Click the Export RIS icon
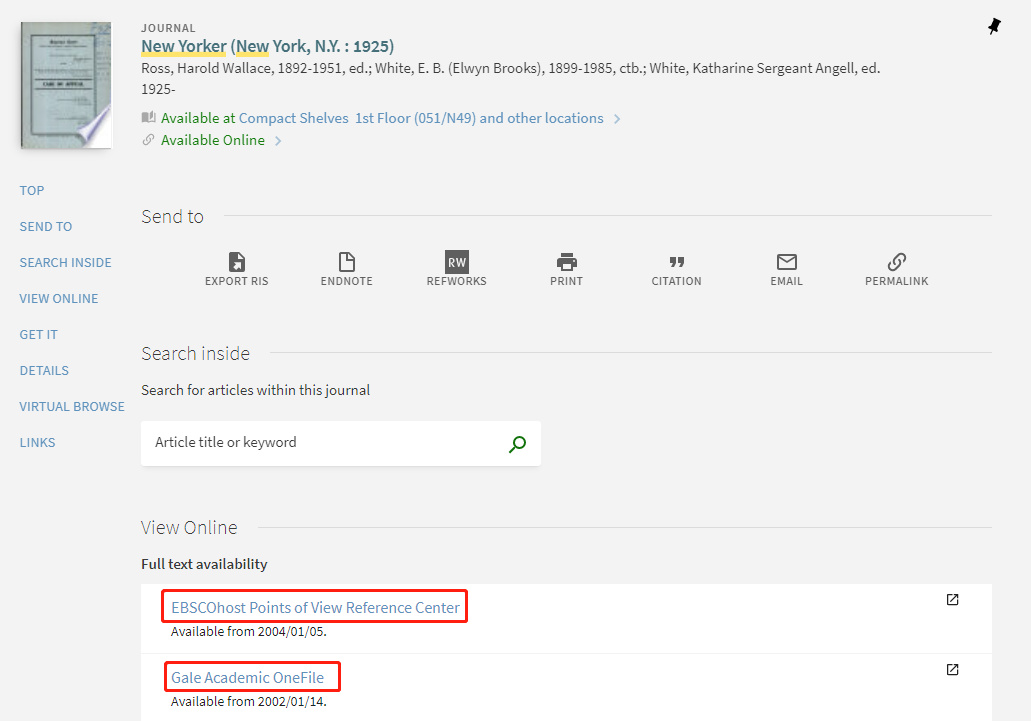 (237, 263)
